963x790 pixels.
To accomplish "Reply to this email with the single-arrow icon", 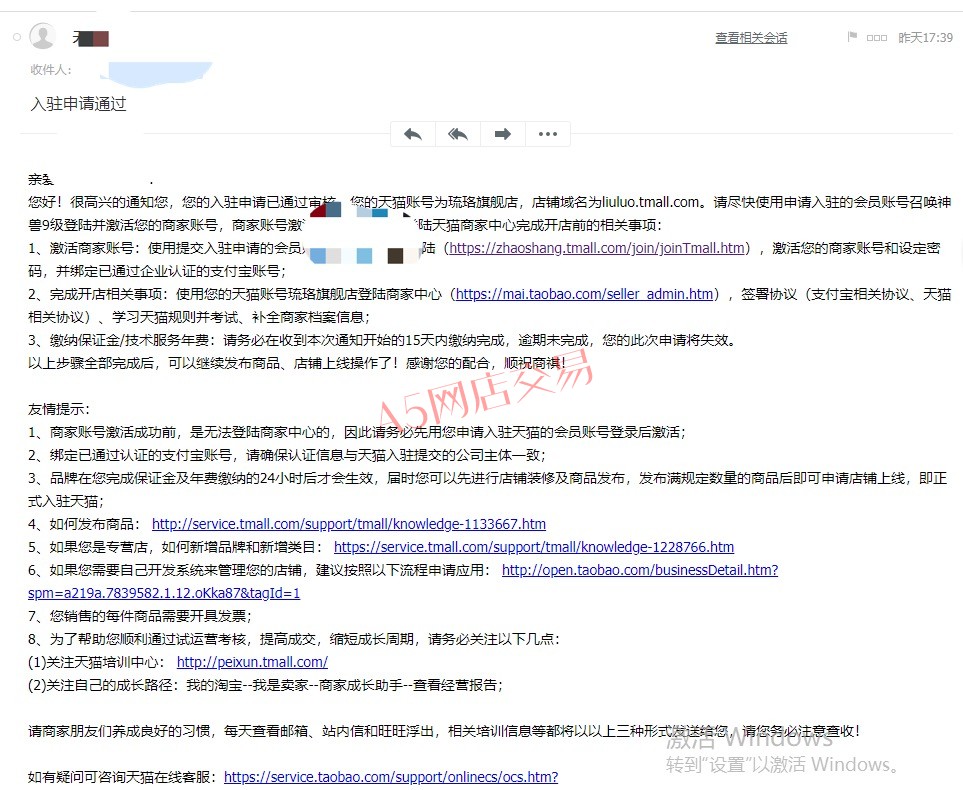I will (413, 134).
